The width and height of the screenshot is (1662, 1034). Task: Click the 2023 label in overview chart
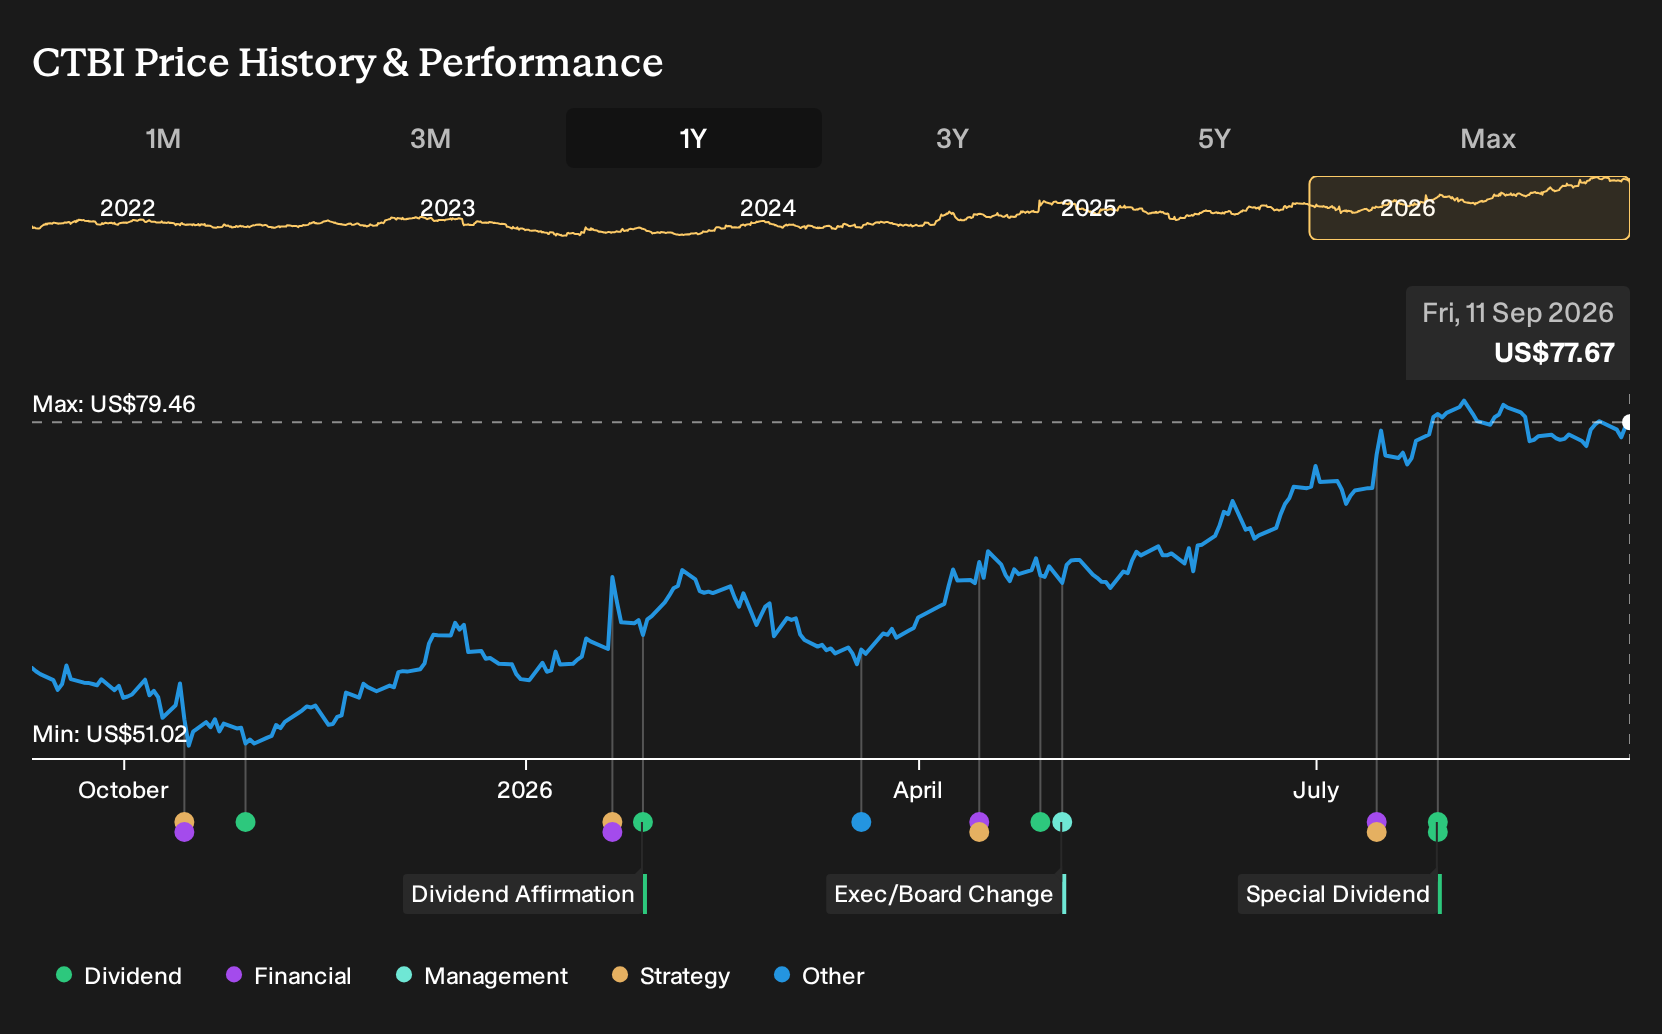[447, 208]
